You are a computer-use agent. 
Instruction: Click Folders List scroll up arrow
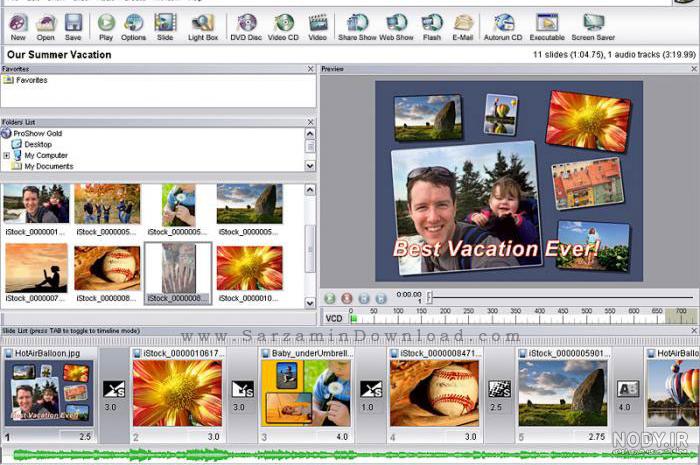310,134
